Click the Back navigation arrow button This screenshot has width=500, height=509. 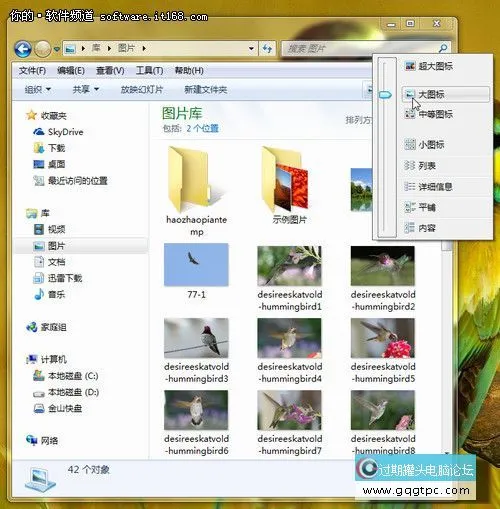tap(23, 49)
